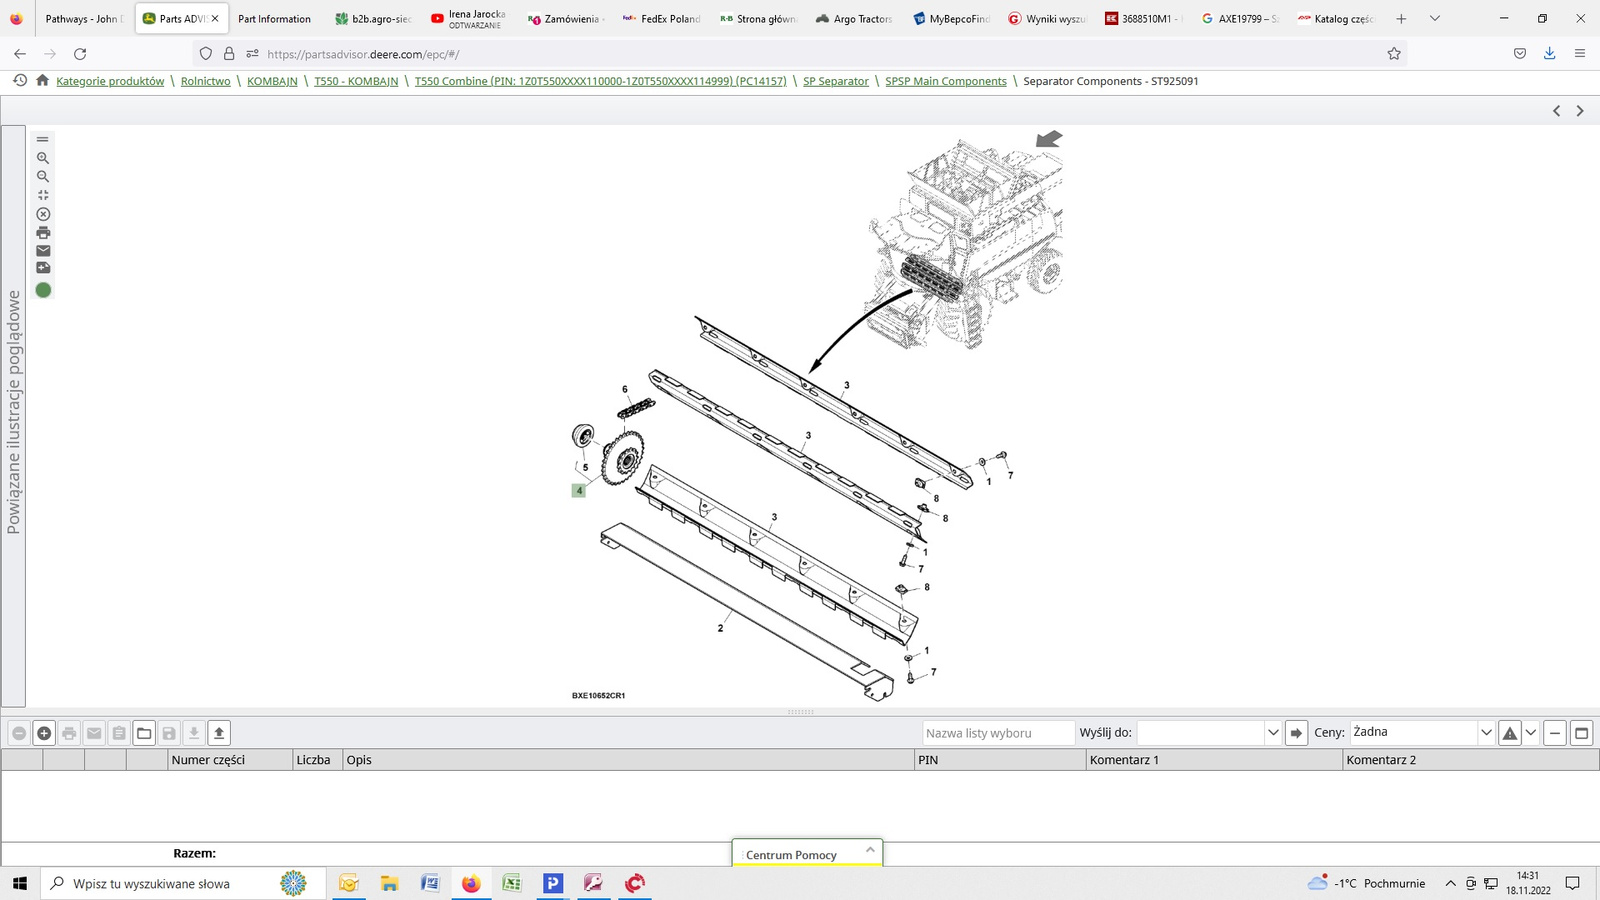This screenshot has width=1600, height=900.
Task: Click the add note icon in the diagram toolbar
Action: coord(43,268)
